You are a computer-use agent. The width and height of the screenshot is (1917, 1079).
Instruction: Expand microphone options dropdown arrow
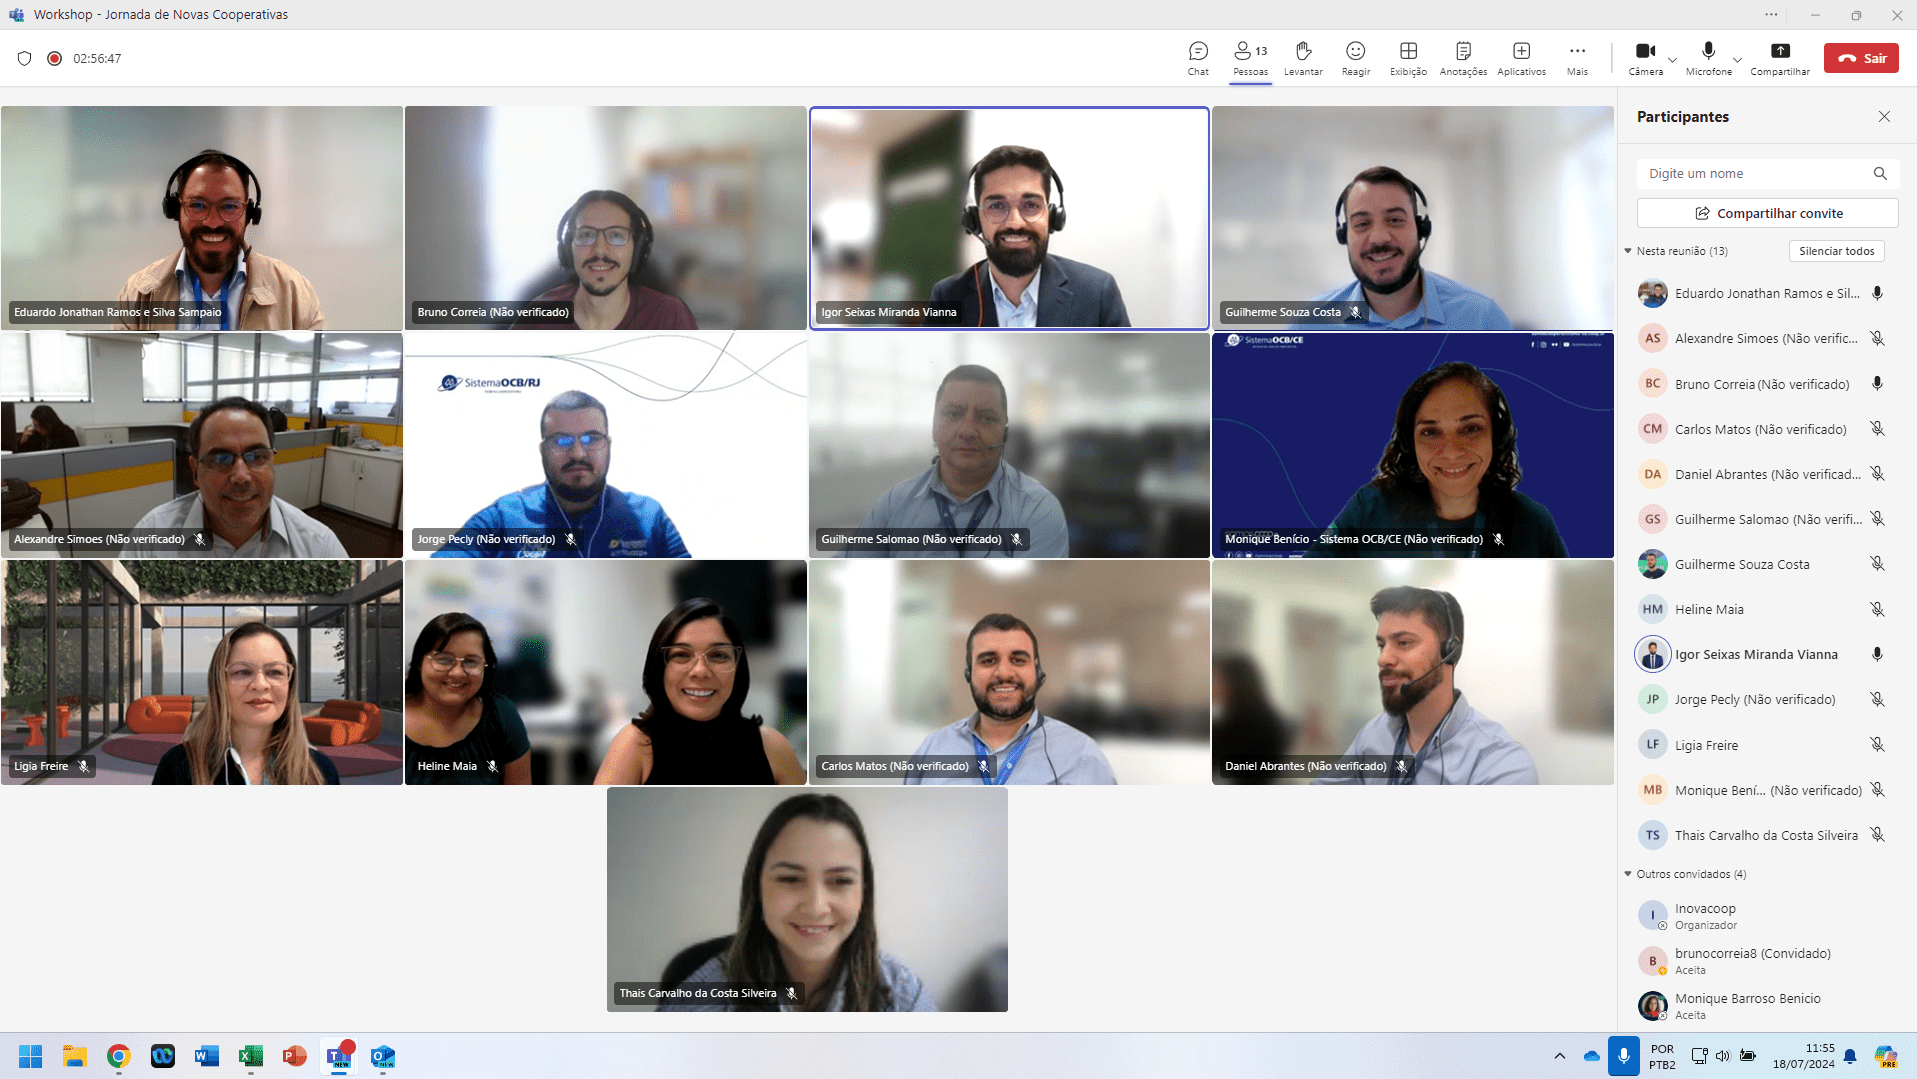click(1738, 60)
